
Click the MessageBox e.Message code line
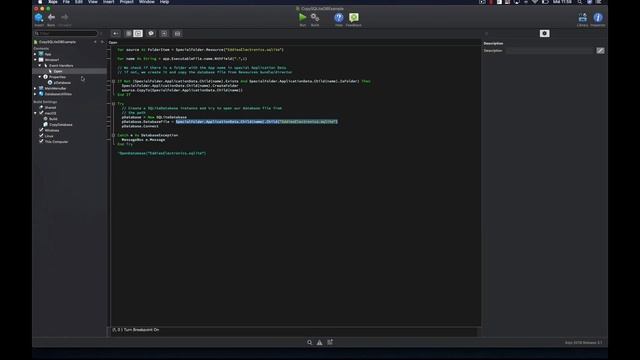pos(143,140)
